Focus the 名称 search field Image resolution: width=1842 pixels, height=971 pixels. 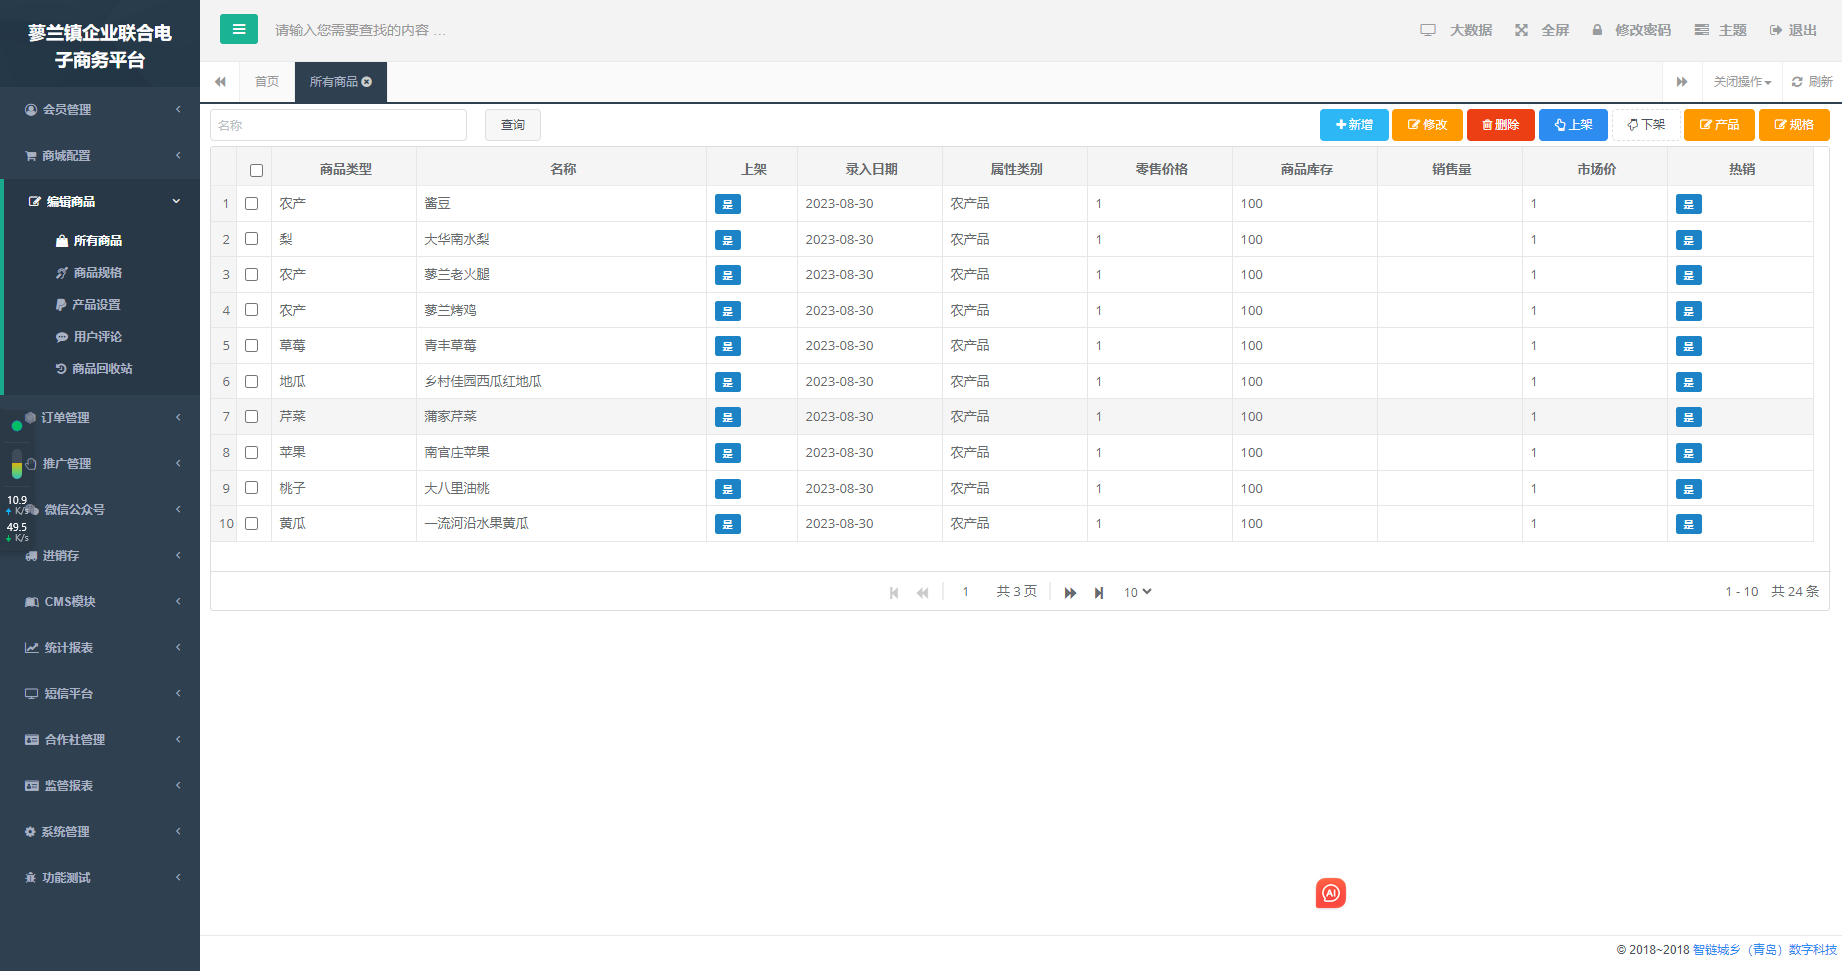coord(338,125)
